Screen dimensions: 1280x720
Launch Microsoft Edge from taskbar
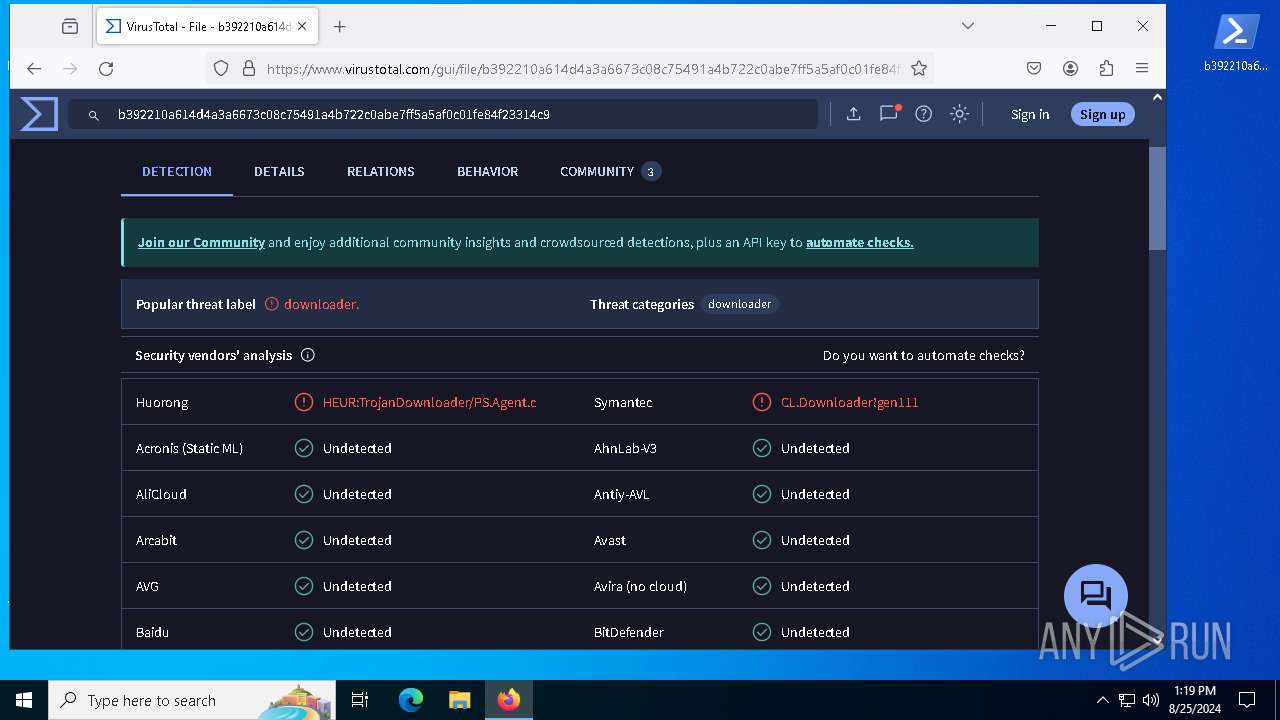coord(411,700)
